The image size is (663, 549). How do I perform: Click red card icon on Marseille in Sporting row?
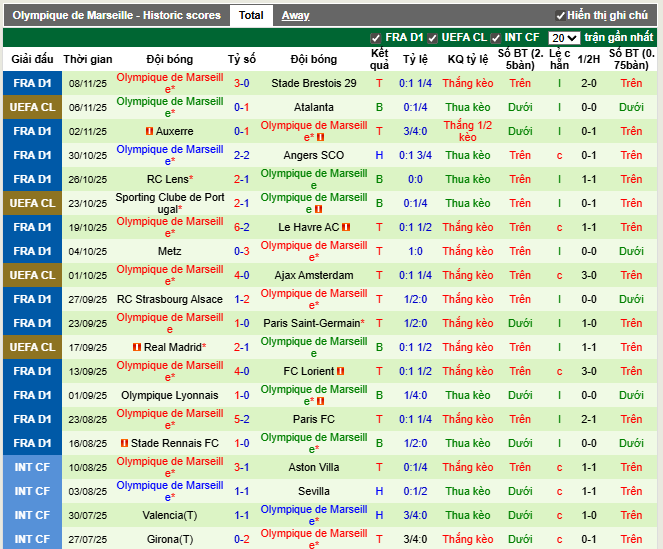pos(319,209)
